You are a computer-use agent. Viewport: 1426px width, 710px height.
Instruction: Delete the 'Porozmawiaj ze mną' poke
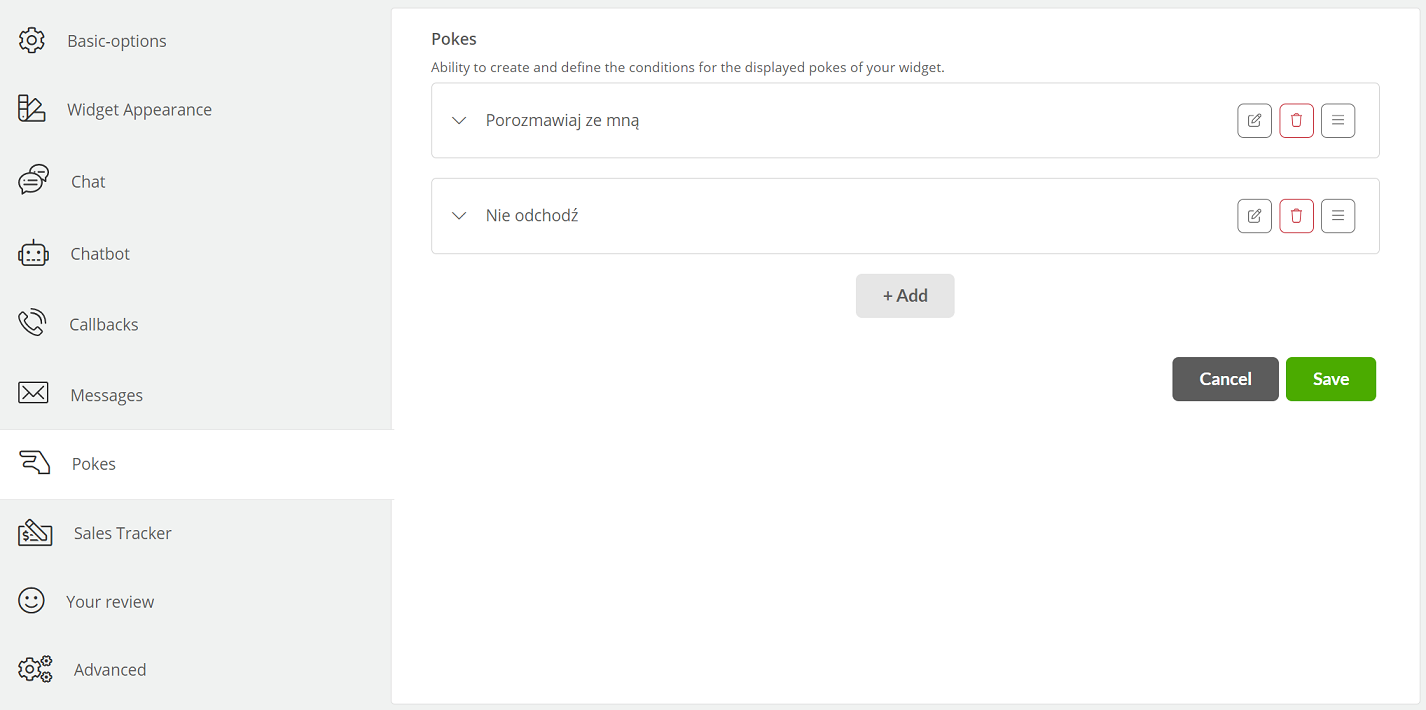pyautogui.click(x=1296, y=121)
